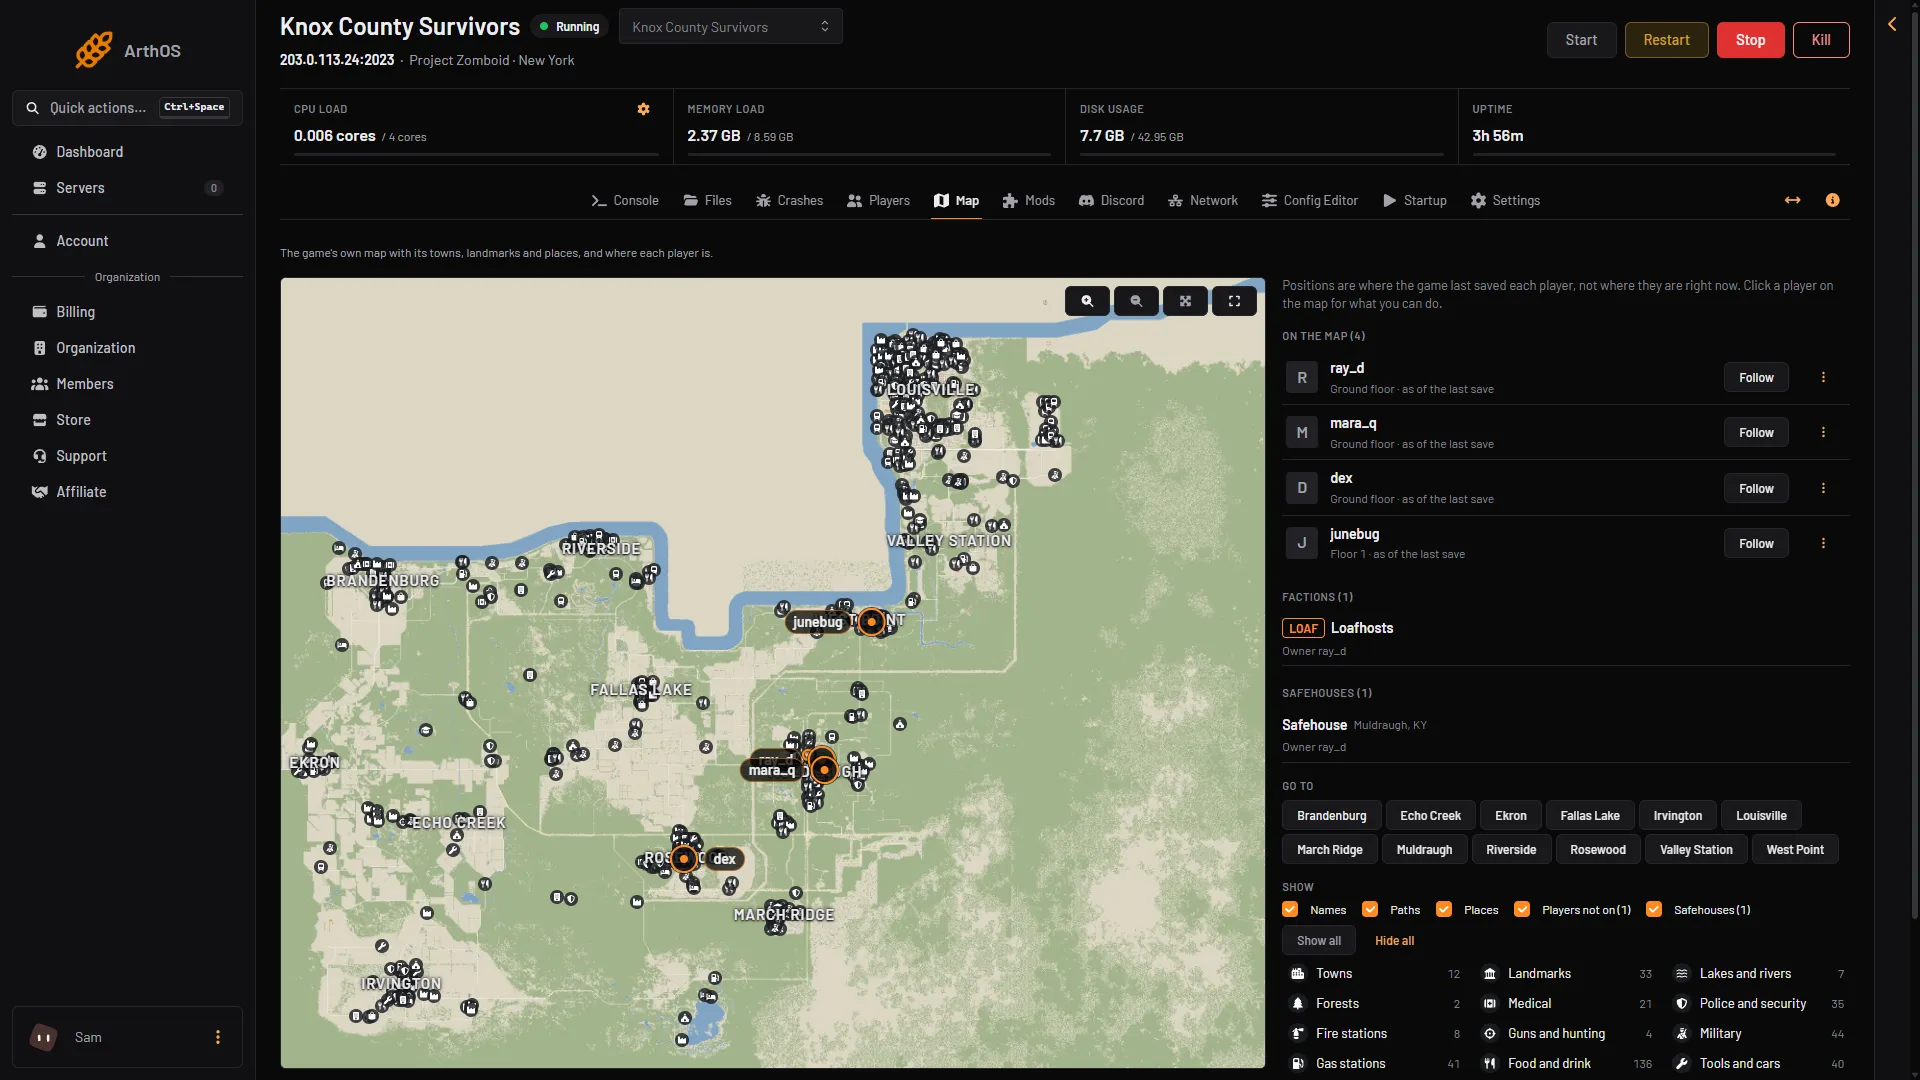Toggle Players not on checkbox

1522,910
